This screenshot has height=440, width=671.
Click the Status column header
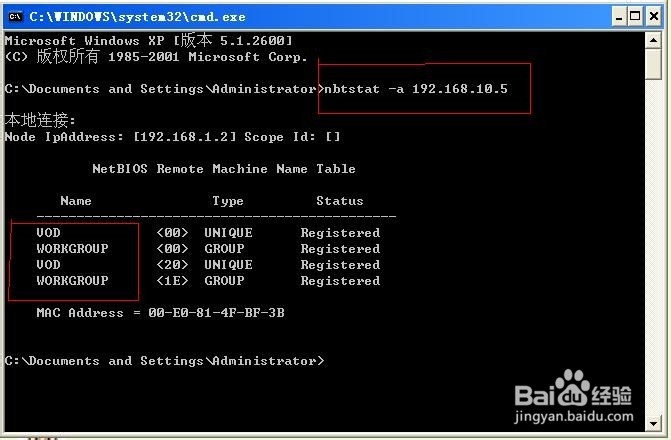339,201
